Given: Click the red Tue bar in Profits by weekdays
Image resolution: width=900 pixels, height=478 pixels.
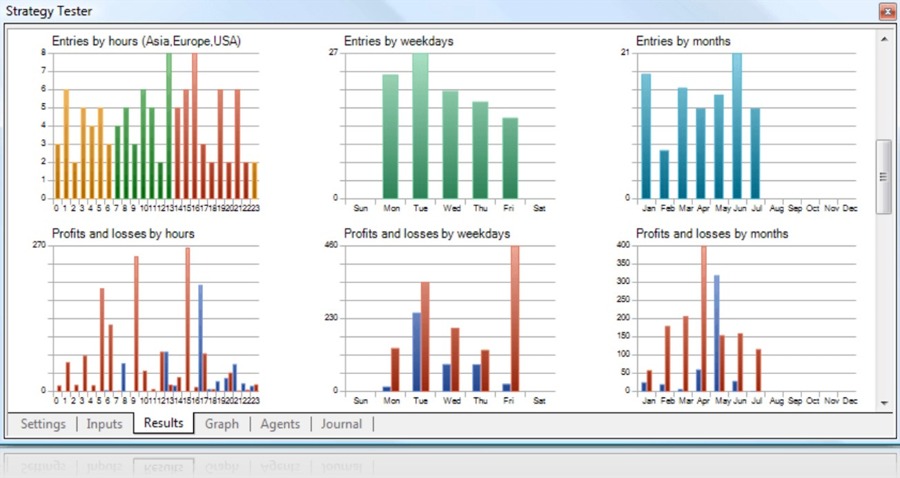Looking at the screenshot, I should [425, 337].
